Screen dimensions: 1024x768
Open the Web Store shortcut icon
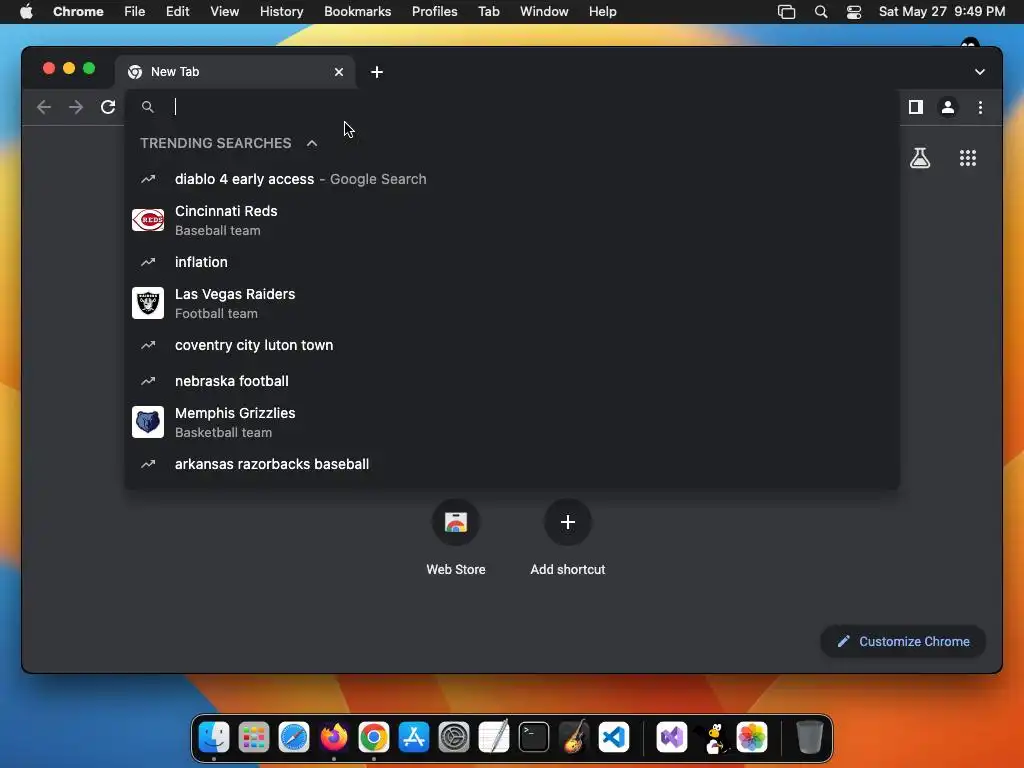456,522
